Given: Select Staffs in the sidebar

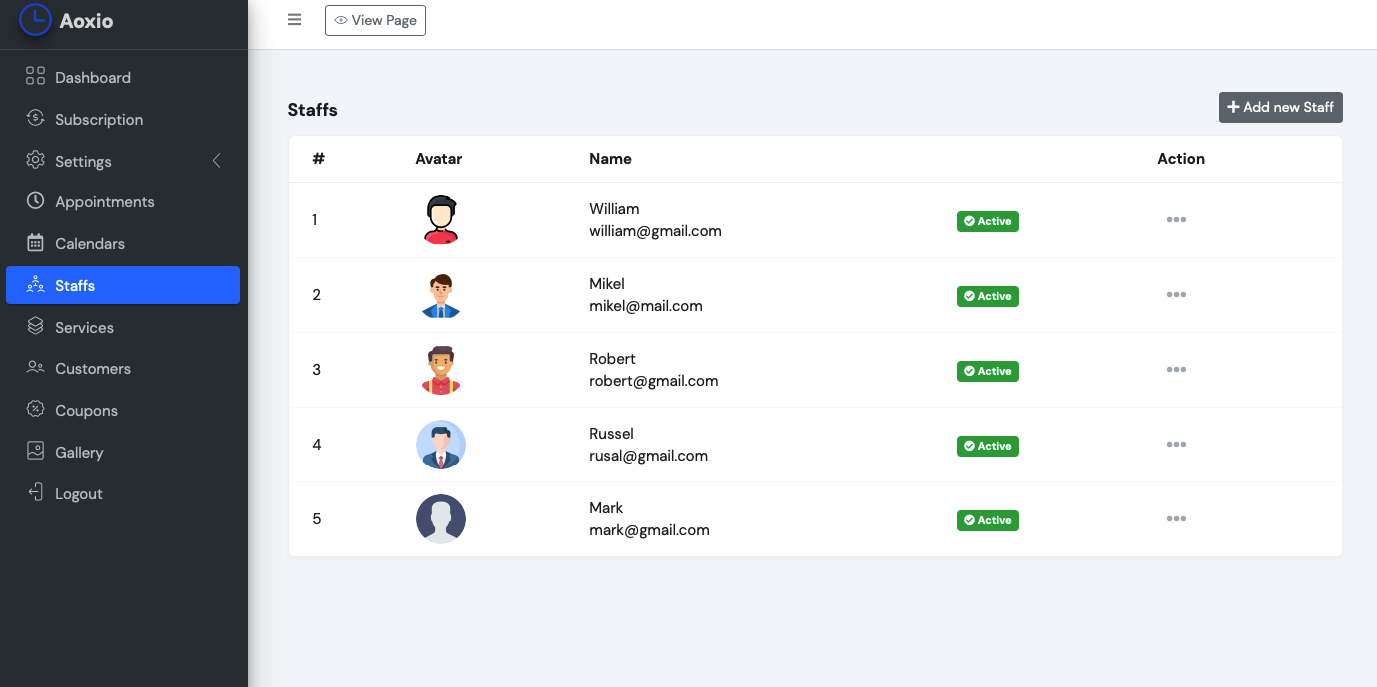Looking at the screenshot, I should click(122, 285).
